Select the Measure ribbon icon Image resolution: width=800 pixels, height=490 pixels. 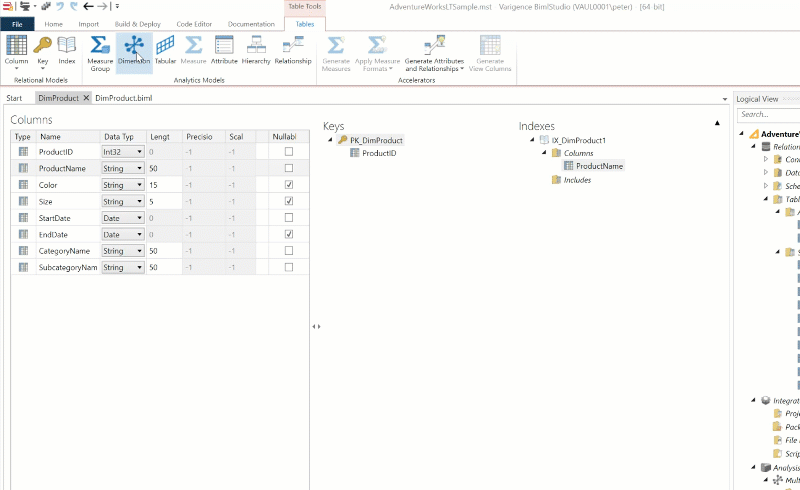click(x=193, y=51)
